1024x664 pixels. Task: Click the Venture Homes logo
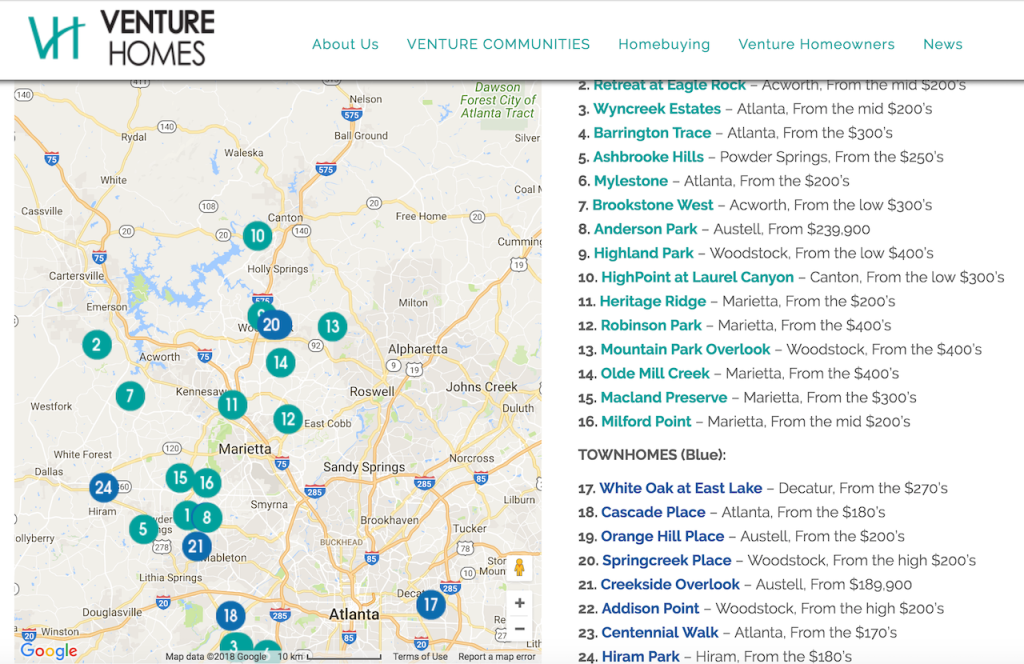pos(122,38)
